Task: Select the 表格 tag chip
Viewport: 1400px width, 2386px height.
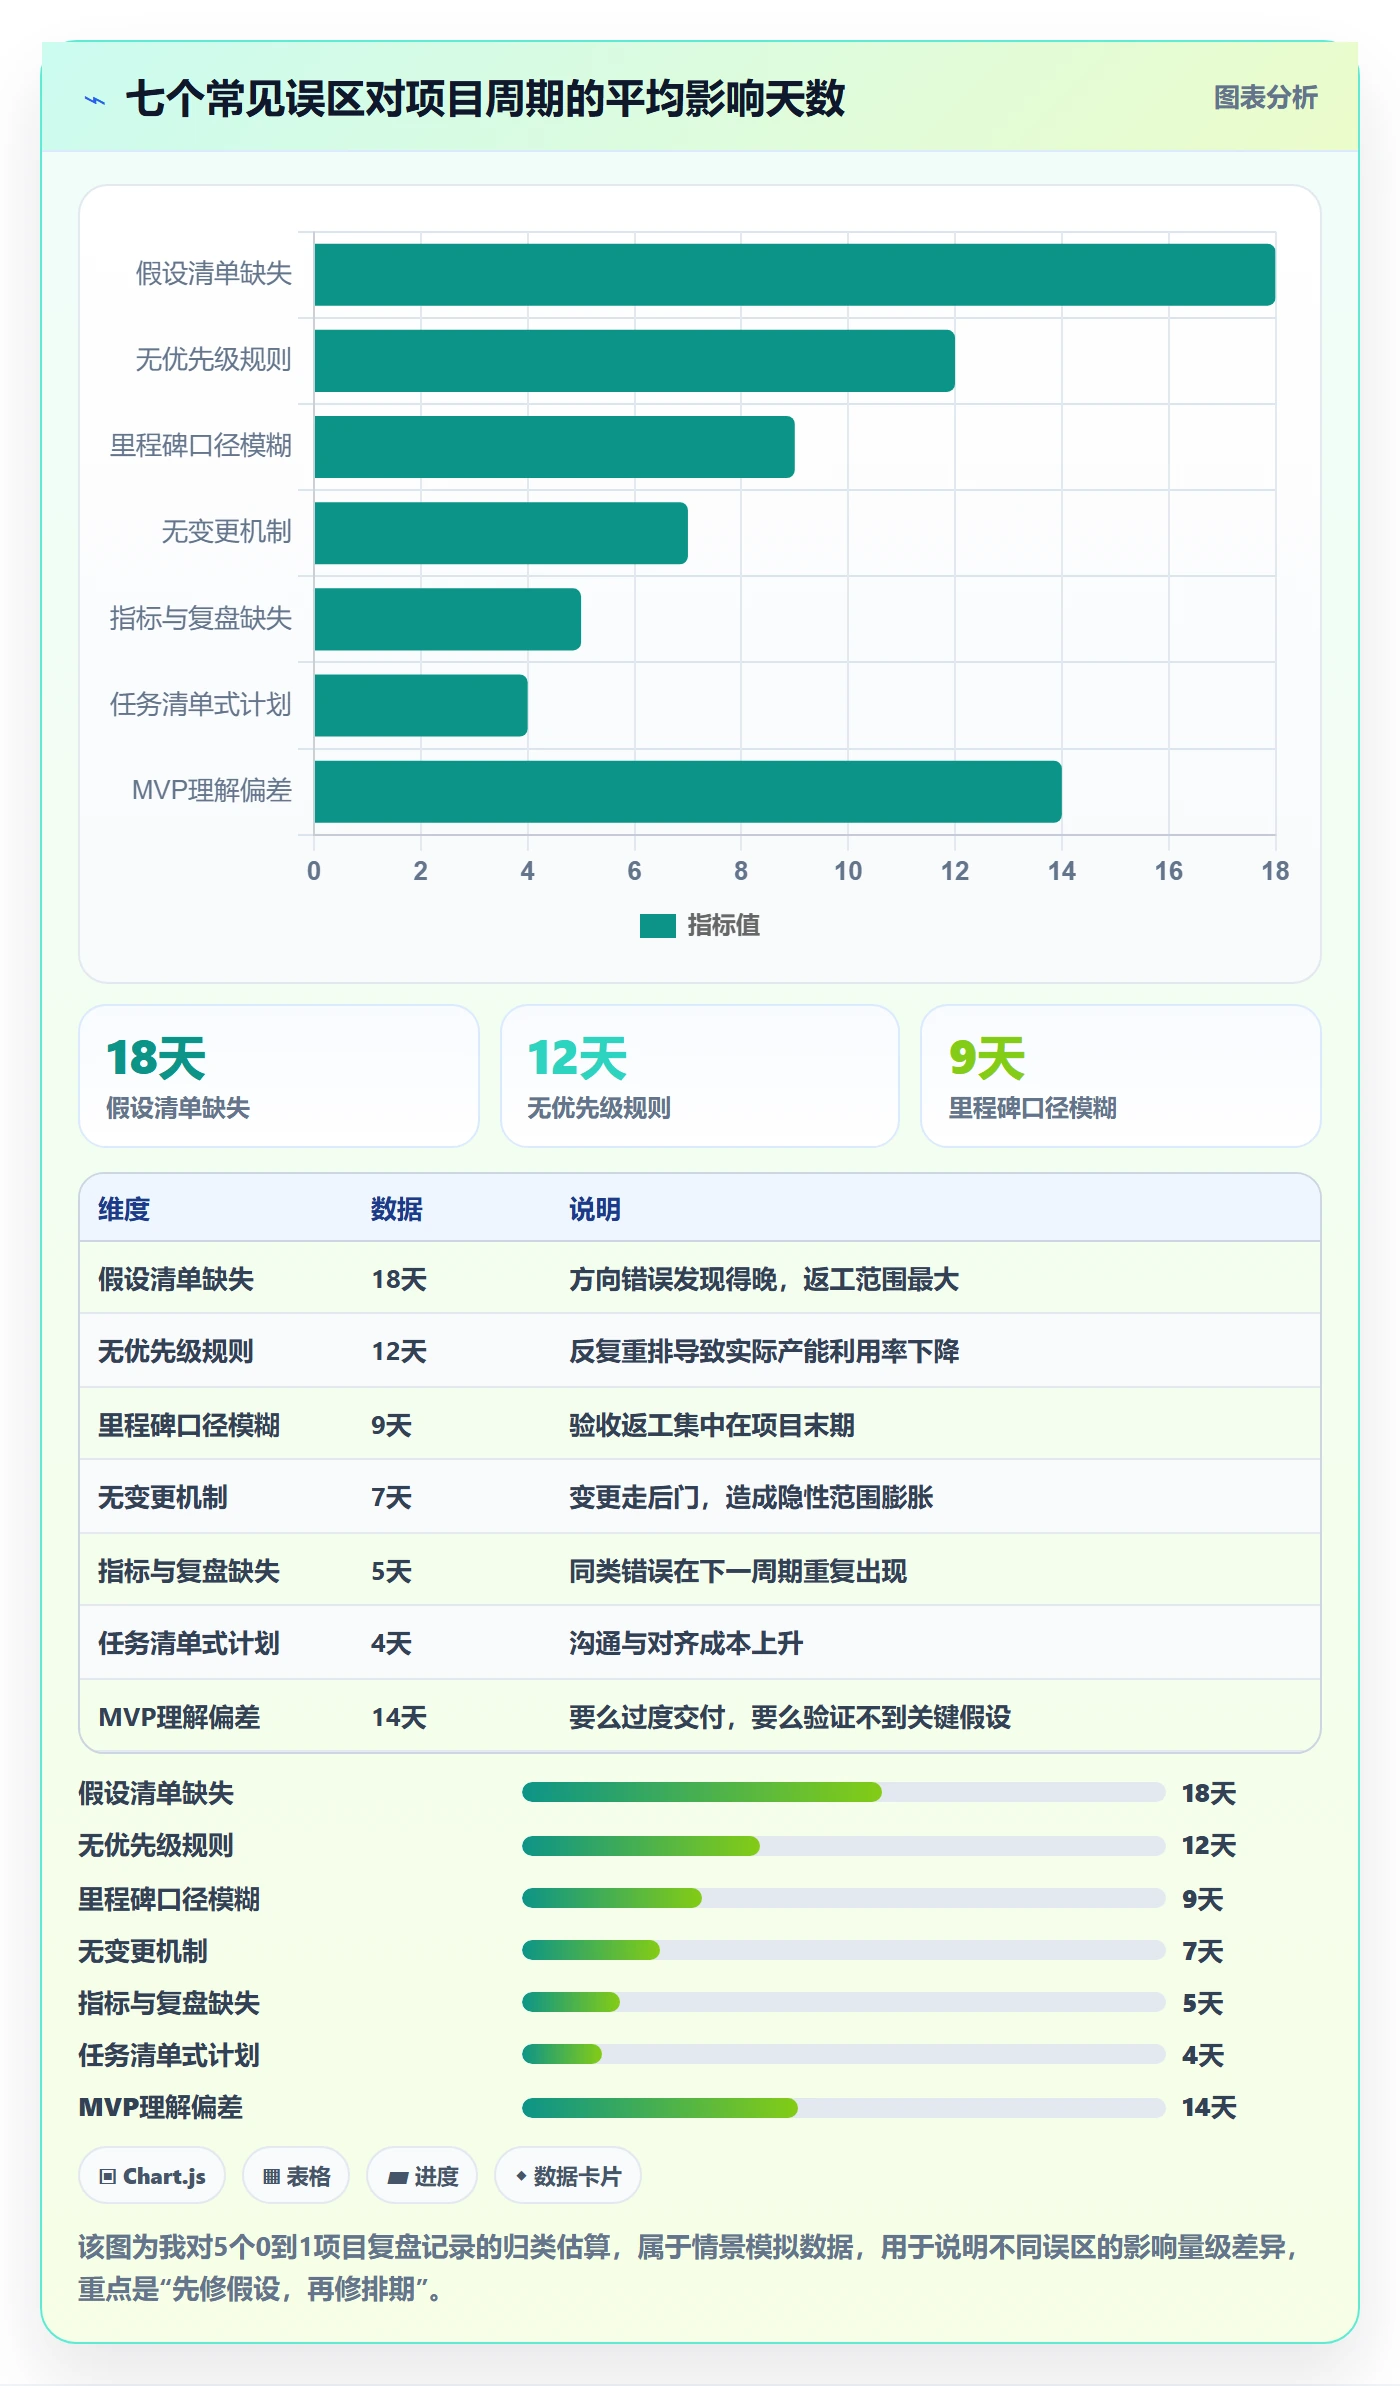Action: click(x=296, y=2175)
